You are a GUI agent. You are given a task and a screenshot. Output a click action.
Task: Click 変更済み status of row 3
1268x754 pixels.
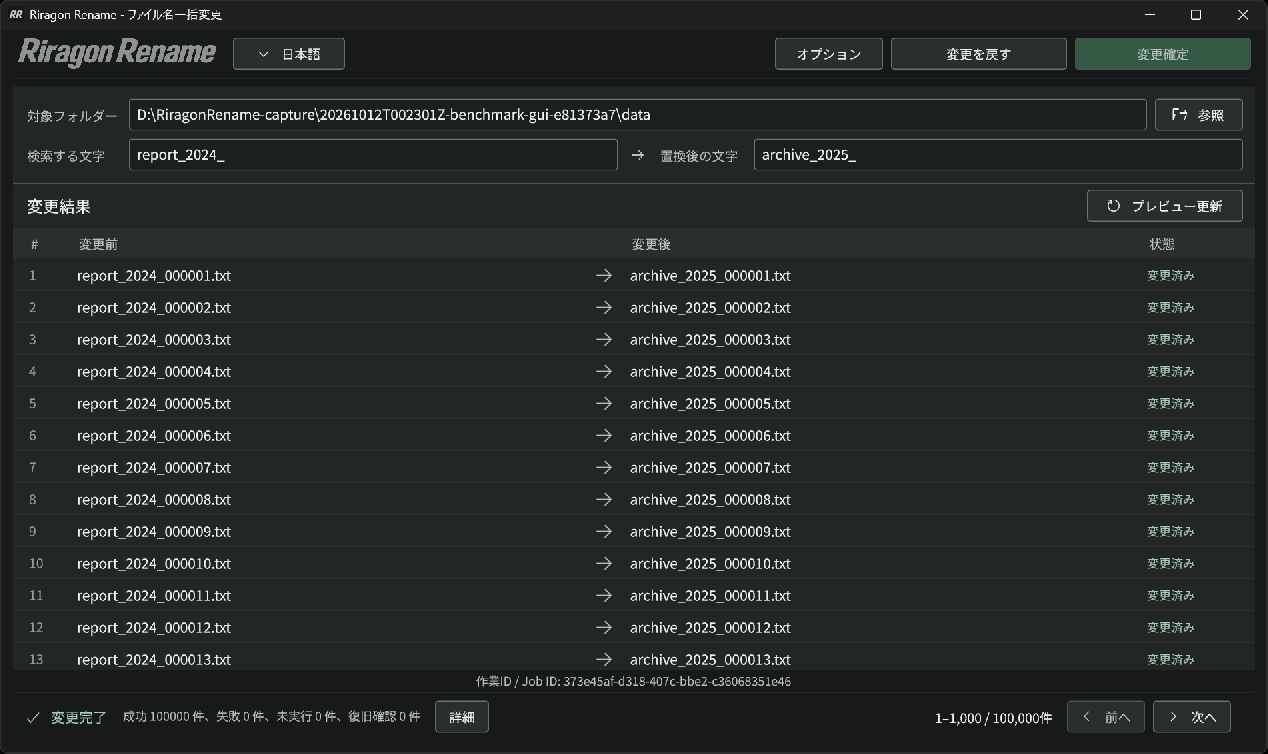pyautogui.click(x=1171, y=340)
